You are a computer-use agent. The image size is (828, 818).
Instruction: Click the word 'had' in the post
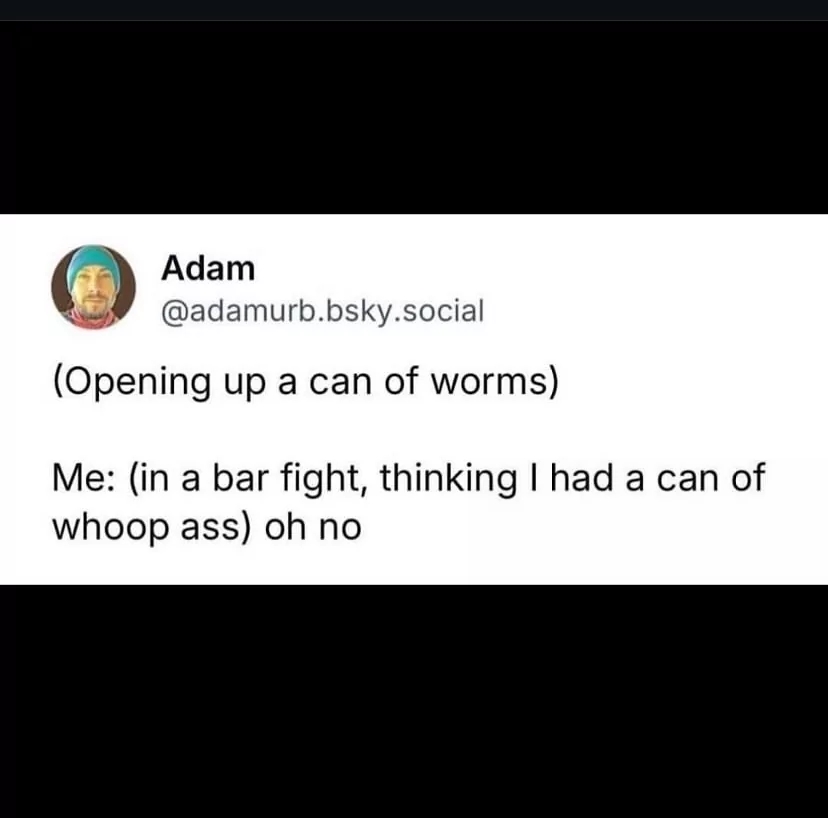[x=584, y=477]
